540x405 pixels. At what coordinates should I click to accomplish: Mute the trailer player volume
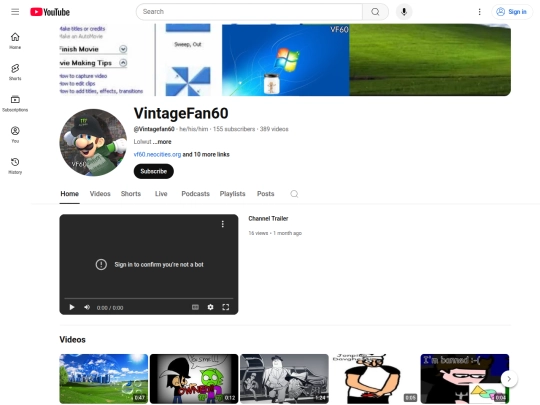pyautogui.click(x=87, y=307)
